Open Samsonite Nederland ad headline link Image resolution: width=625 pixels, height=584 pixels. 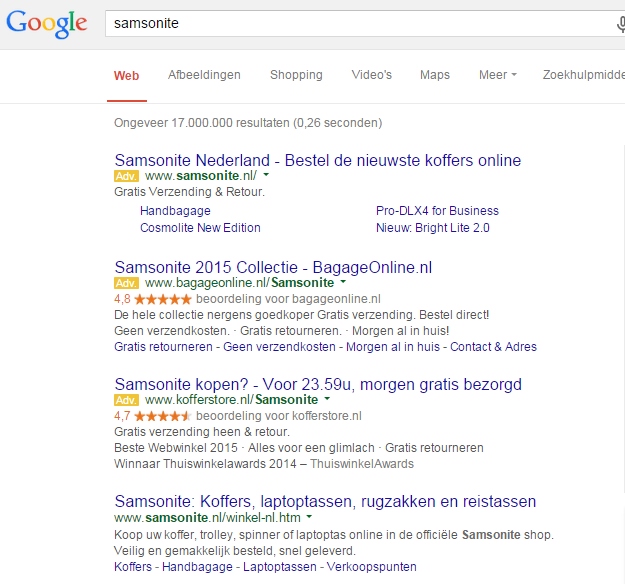tap(317, 160)
